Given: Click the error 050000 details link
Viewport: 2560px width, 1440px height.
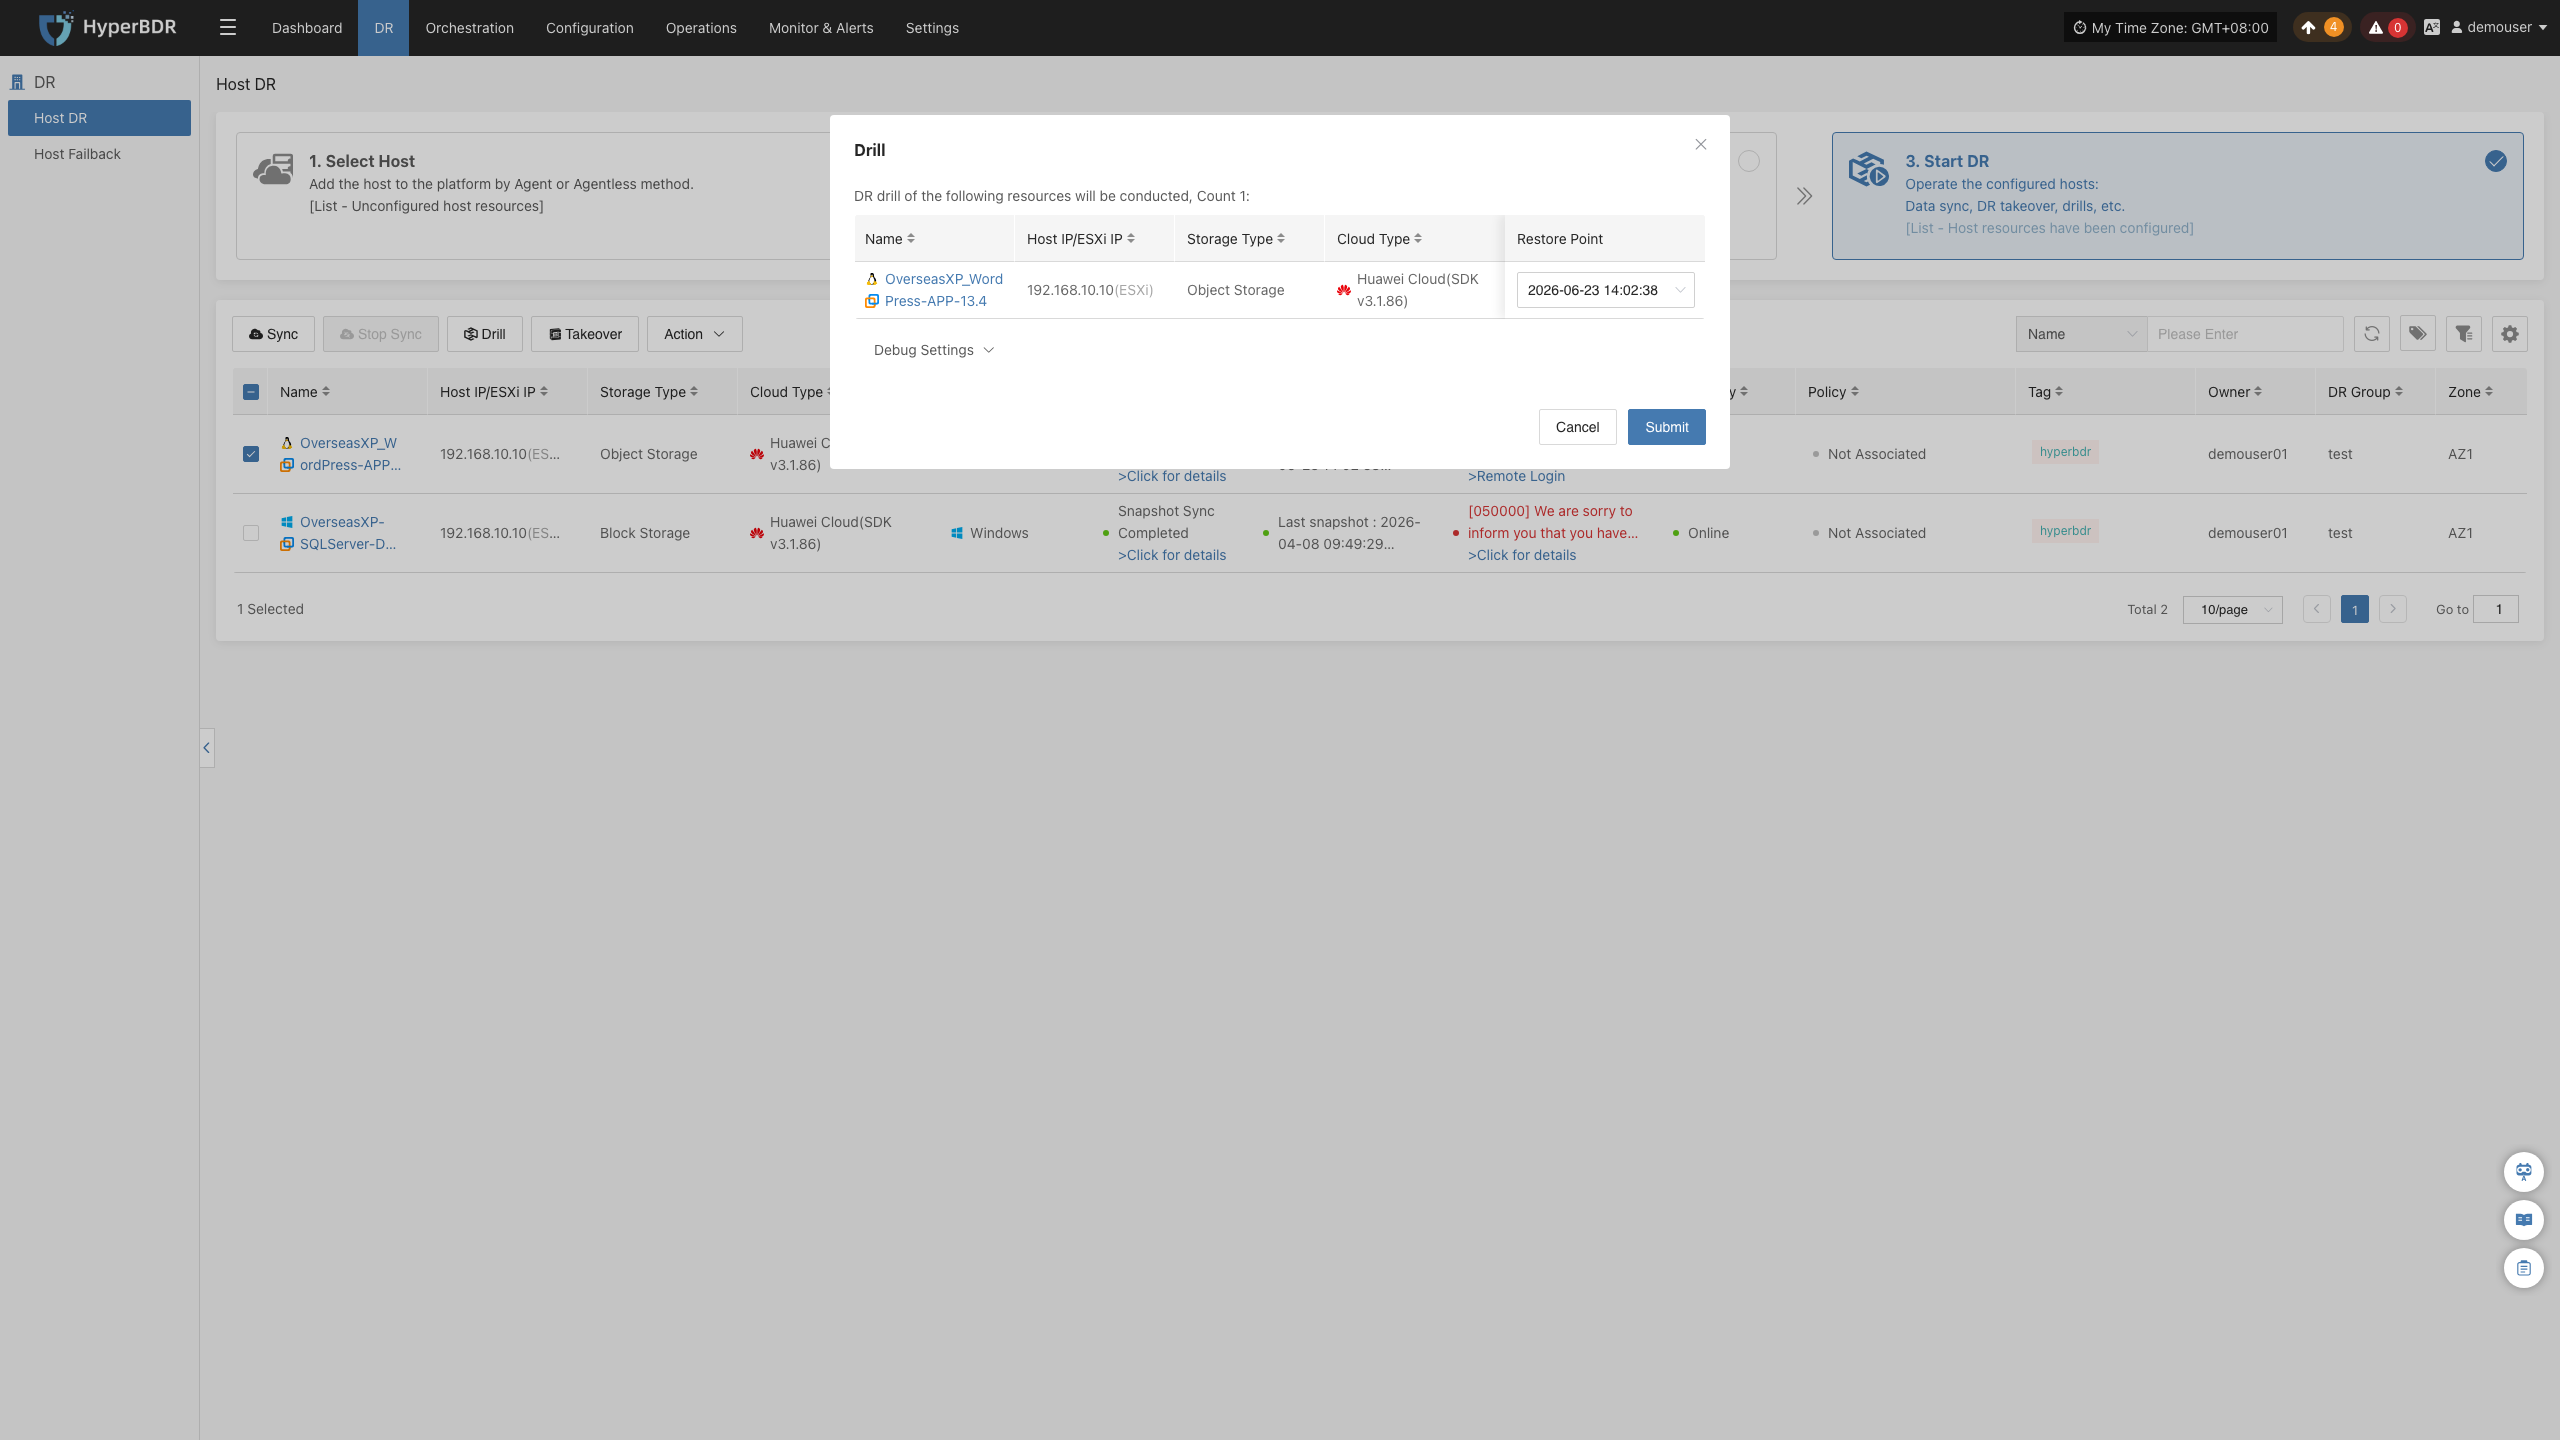Looking at the screenshot, I should [x=1521, y=555].
